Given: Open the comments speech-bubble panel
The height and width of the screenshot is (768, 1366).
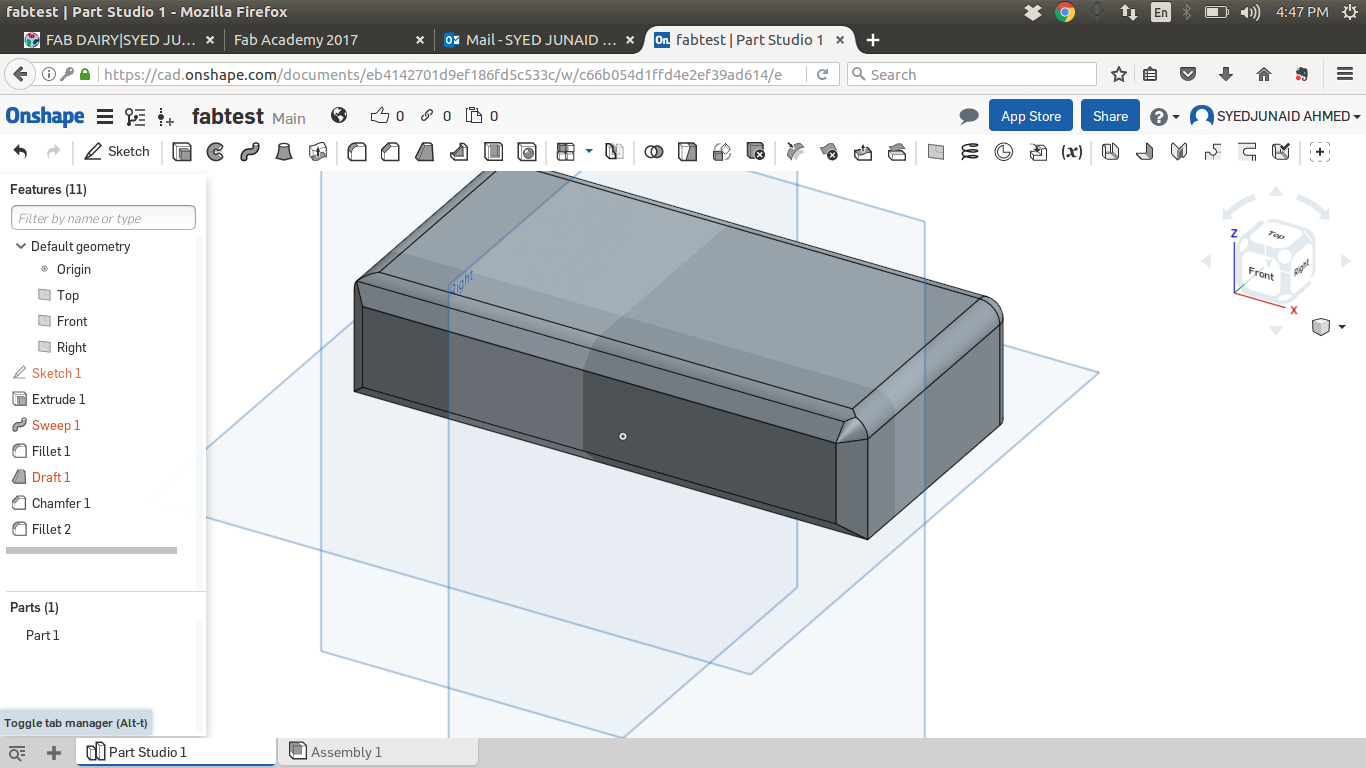Looking at the screenshot, I should [x=969, y=116].
